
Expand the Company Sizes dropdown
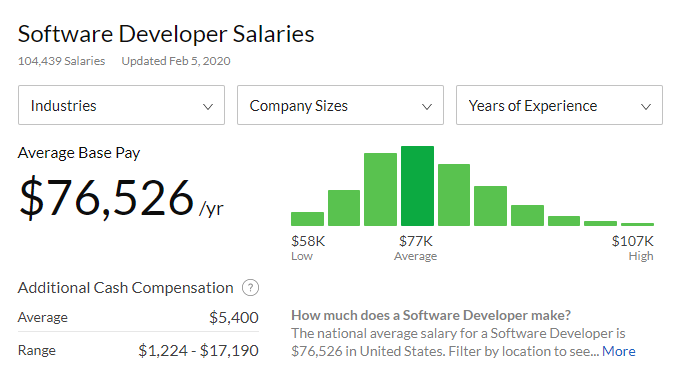click(340, 105)
